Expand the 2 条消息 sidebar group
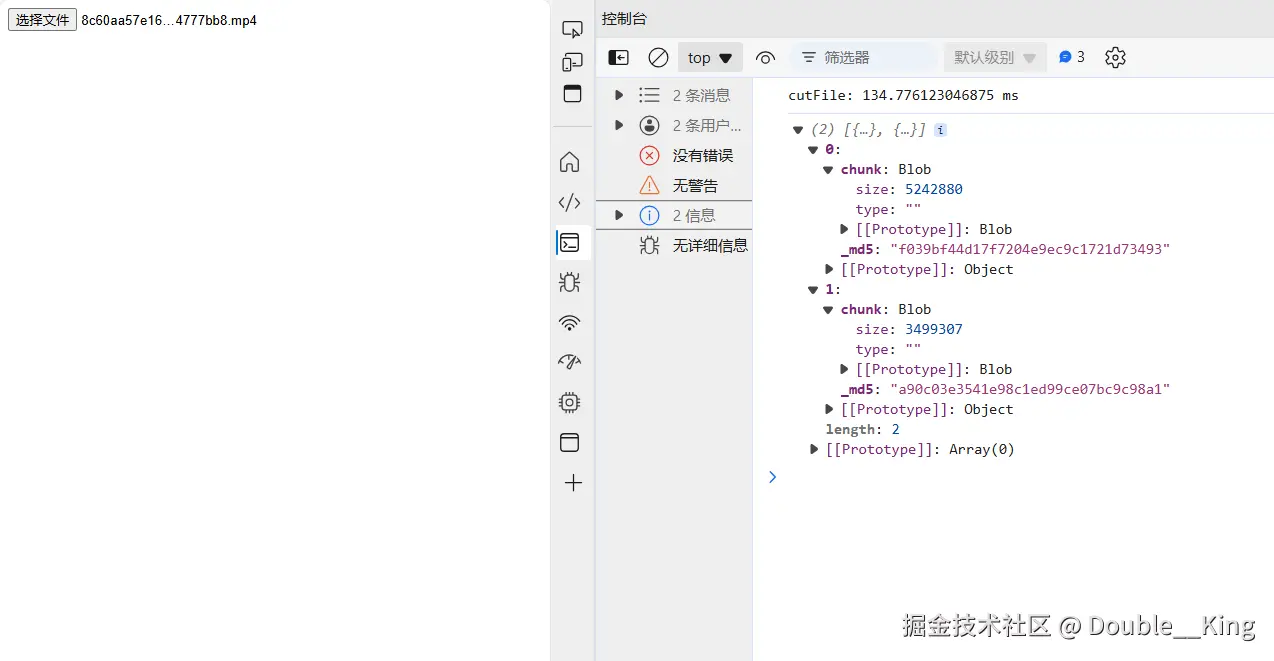 coord(619,95)
